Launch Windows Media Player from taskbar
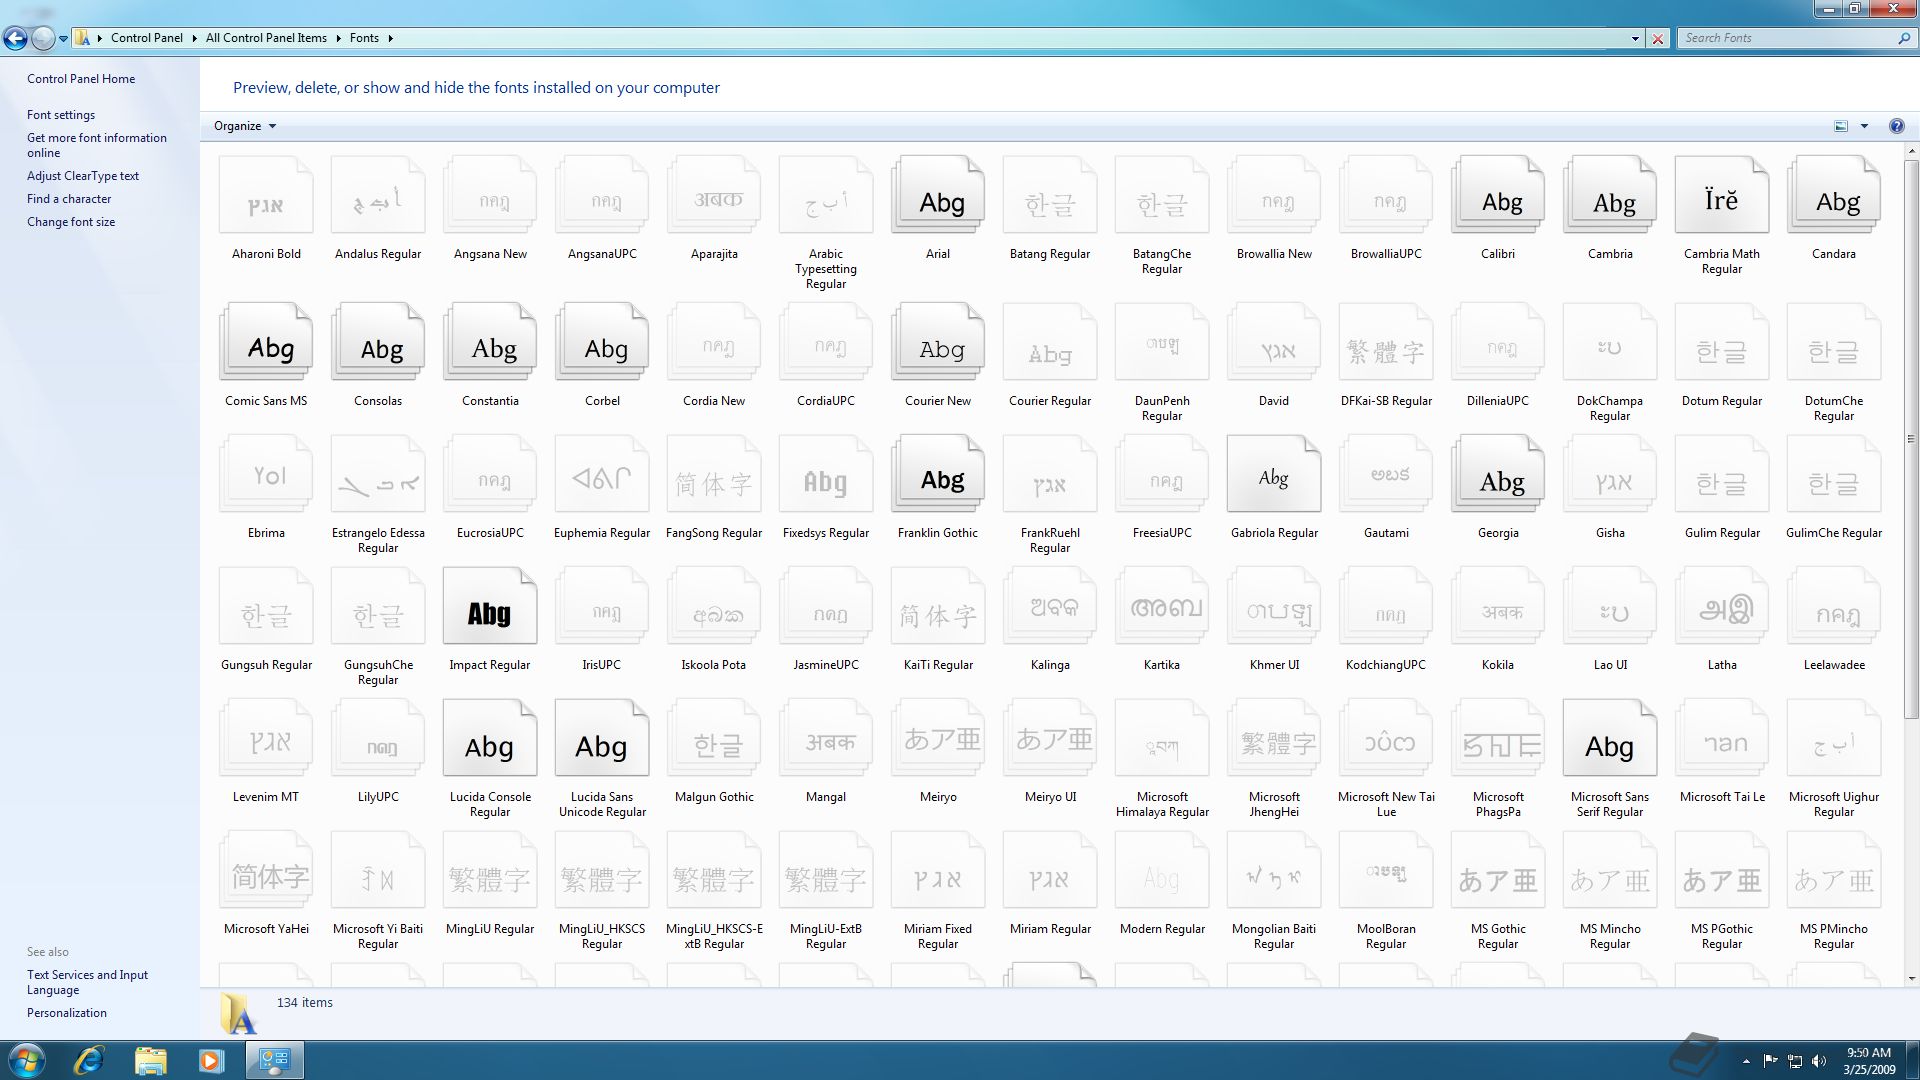The width and height of the screenshot is (1920, 1080). pos(211,1060)
